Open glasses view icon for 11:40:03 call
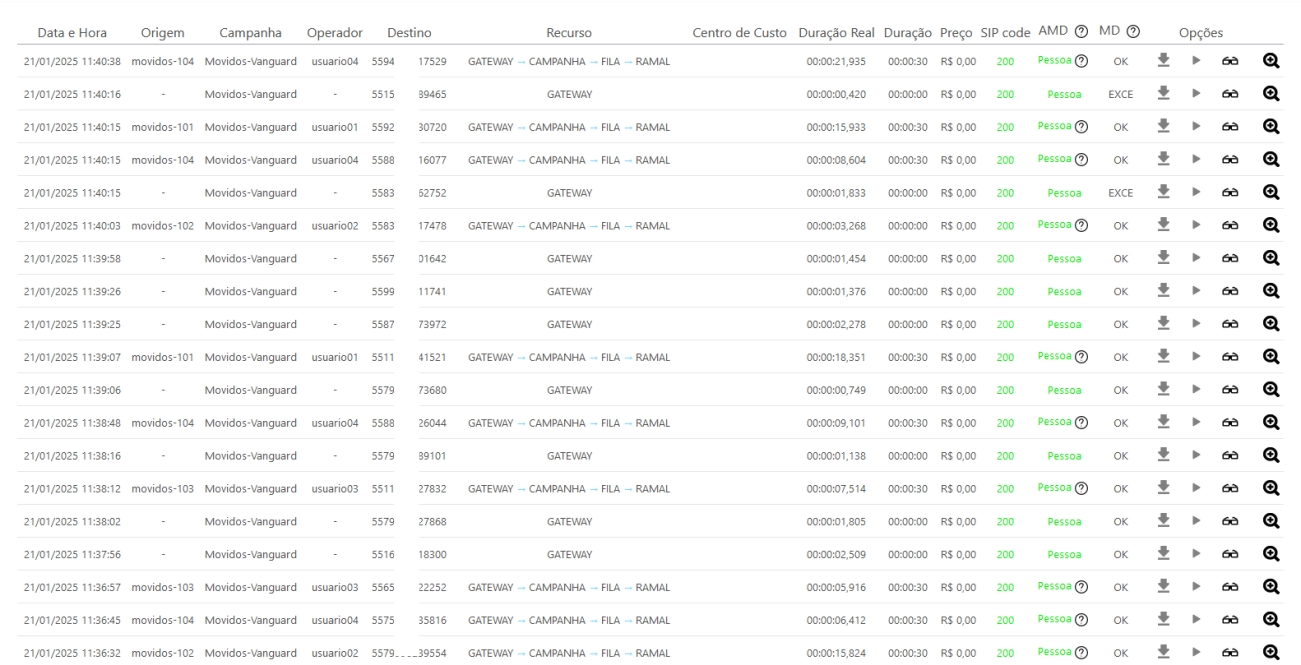1301x665 pixels. [1229, 226]
